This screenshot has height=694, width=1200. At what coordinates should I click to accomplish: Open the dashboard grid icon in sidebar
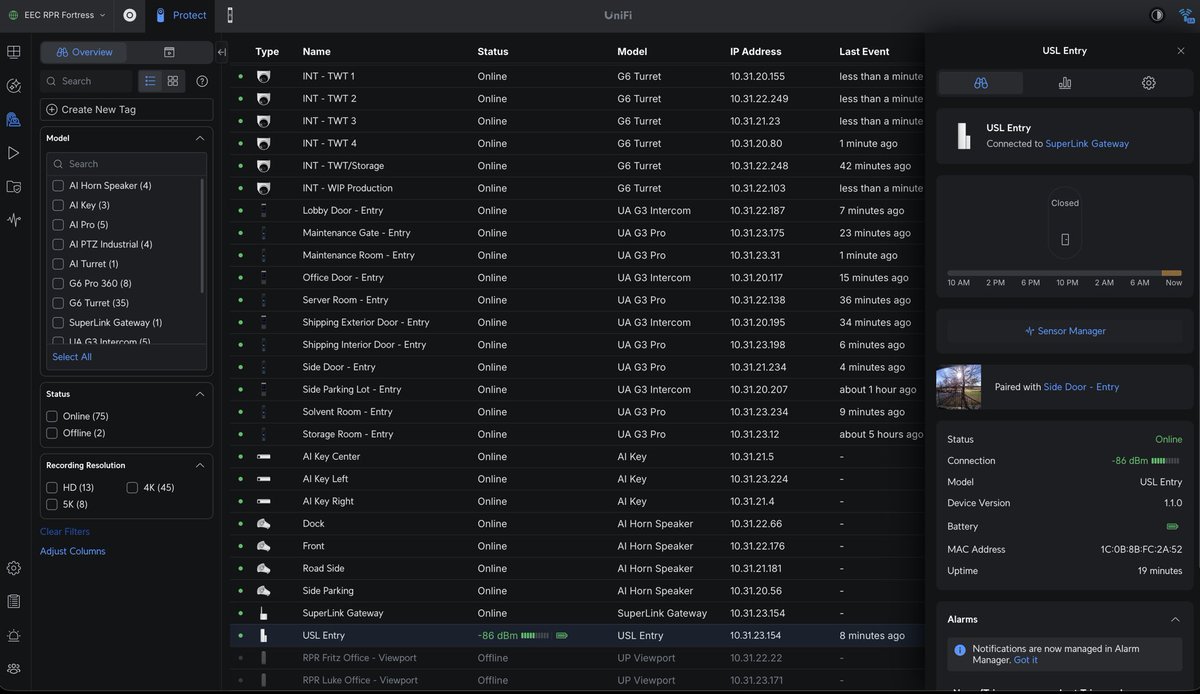(13, 52)
